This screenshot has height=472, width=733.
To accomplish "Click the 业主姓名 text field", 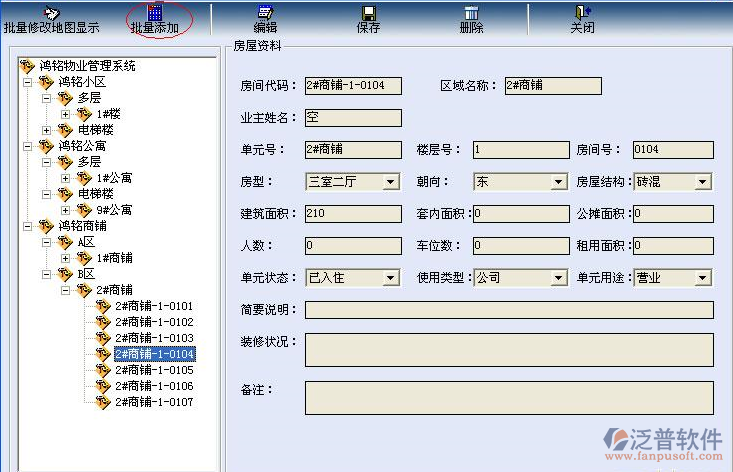I will tap(352, 118).
